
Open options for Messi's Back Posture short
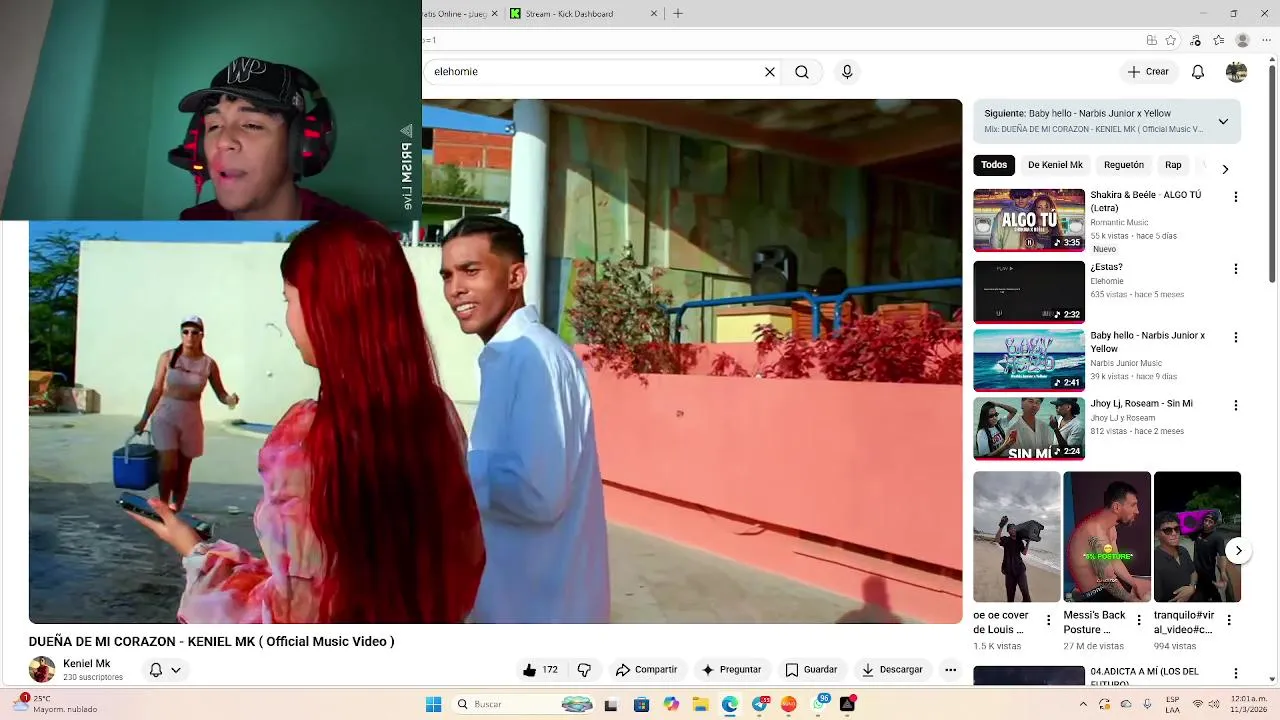[1138, 620]
